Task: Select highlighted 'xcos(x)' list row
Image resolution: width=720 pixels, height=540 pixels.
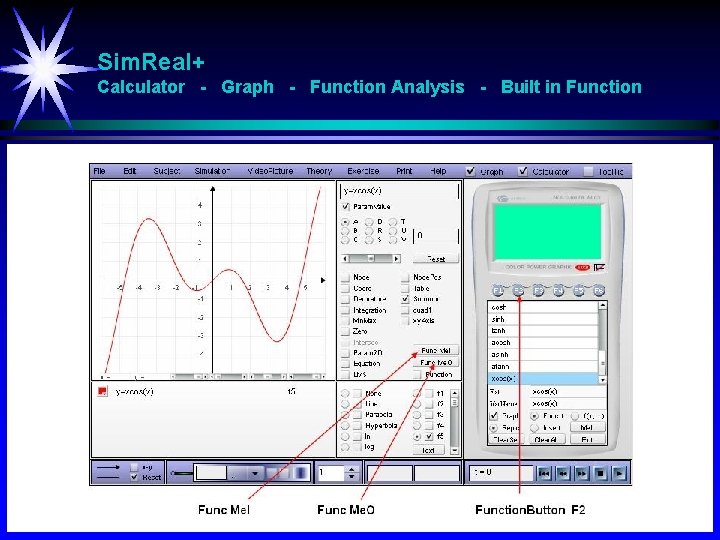Action: point(543,378)
